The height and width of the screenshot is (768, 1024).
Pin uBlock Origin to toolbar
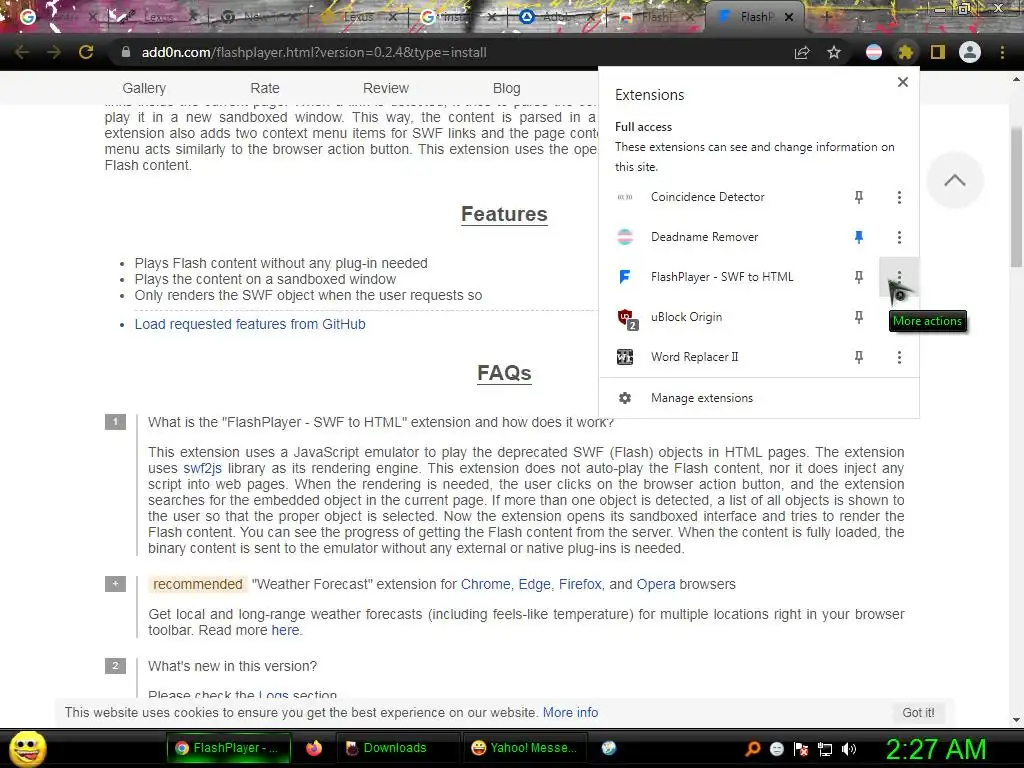pos(859,317)
